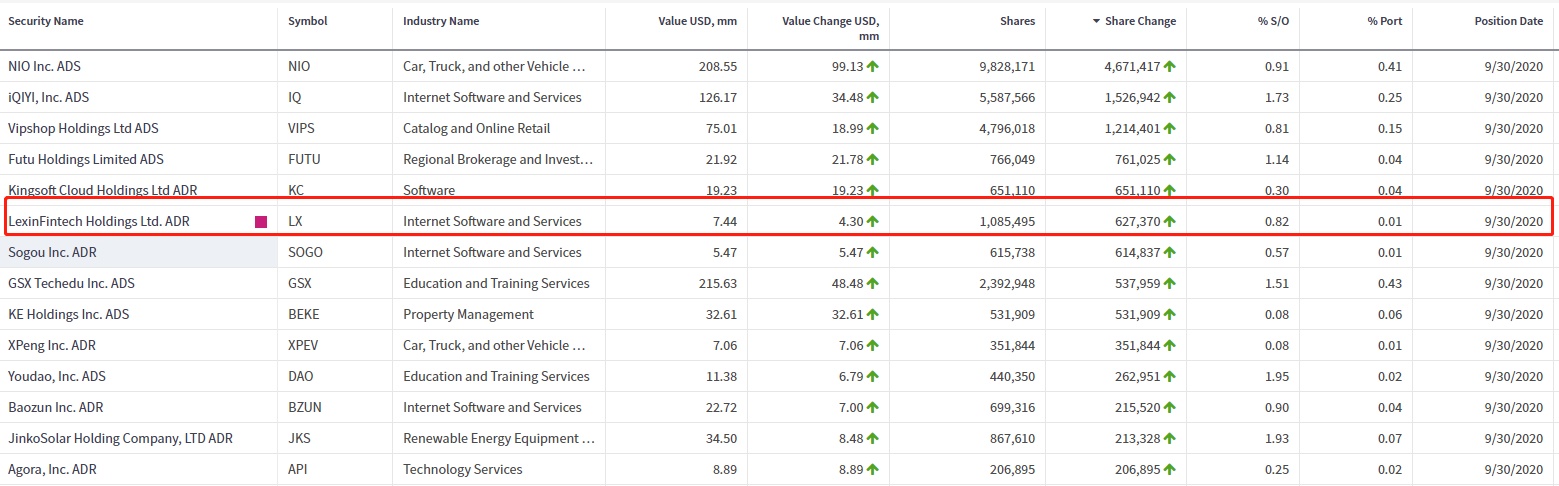Sort table by Position Date header
The width and height of the screenshot is (1559, 486).
(1508, 21)
